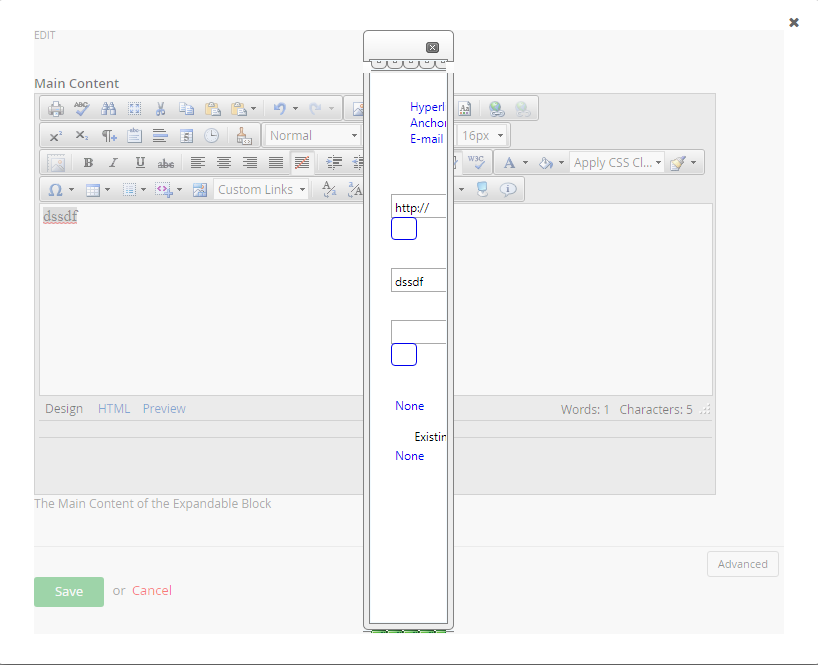Switch to the HTML editing tab
818x665 pixels.
coord(114,409)
